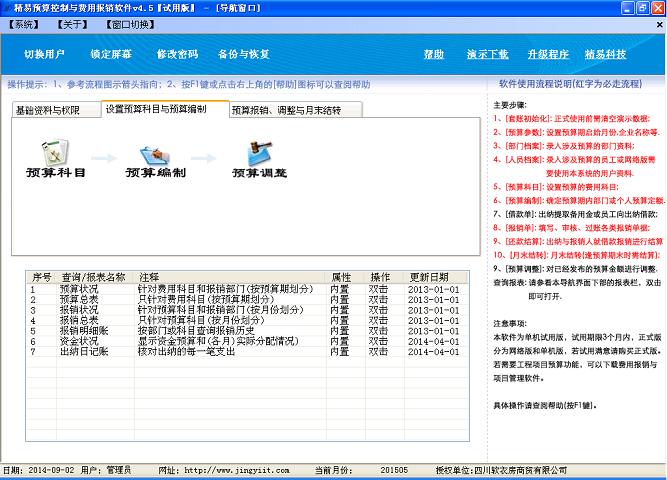Click the 演示下载 link
Image resolution: width=667 pixels, height=480 pixels.
(487, 54)
